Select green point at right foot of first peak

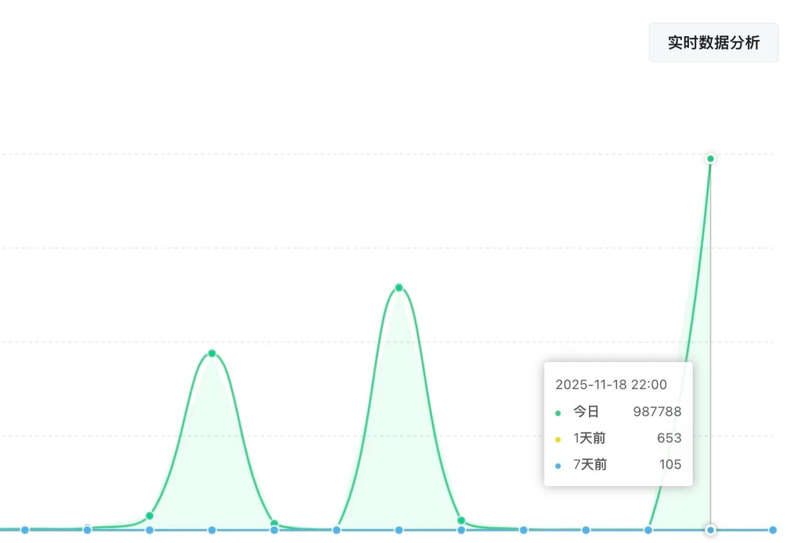pos(274,524)
